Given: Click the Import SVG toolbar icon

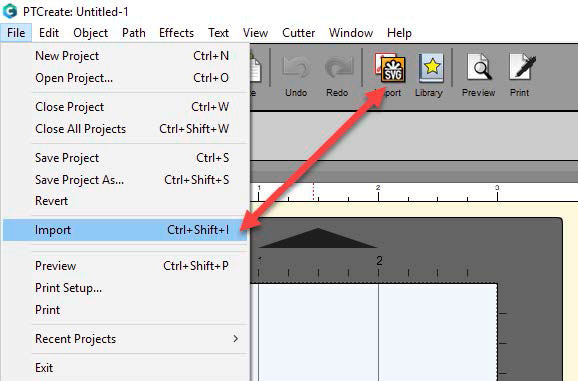Looking at the screenshot, I should coord(390,68).
